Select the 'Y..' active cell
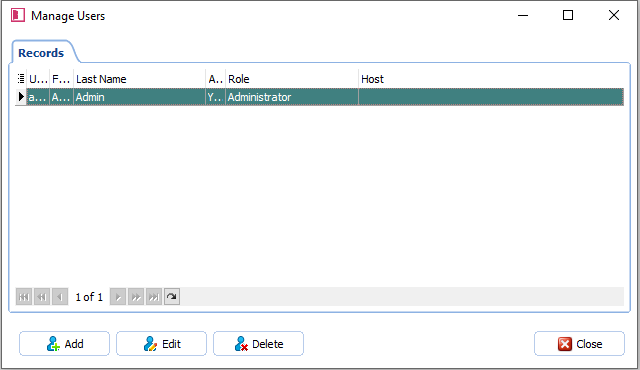Screen dimensions: 640x370 (216, 97)
